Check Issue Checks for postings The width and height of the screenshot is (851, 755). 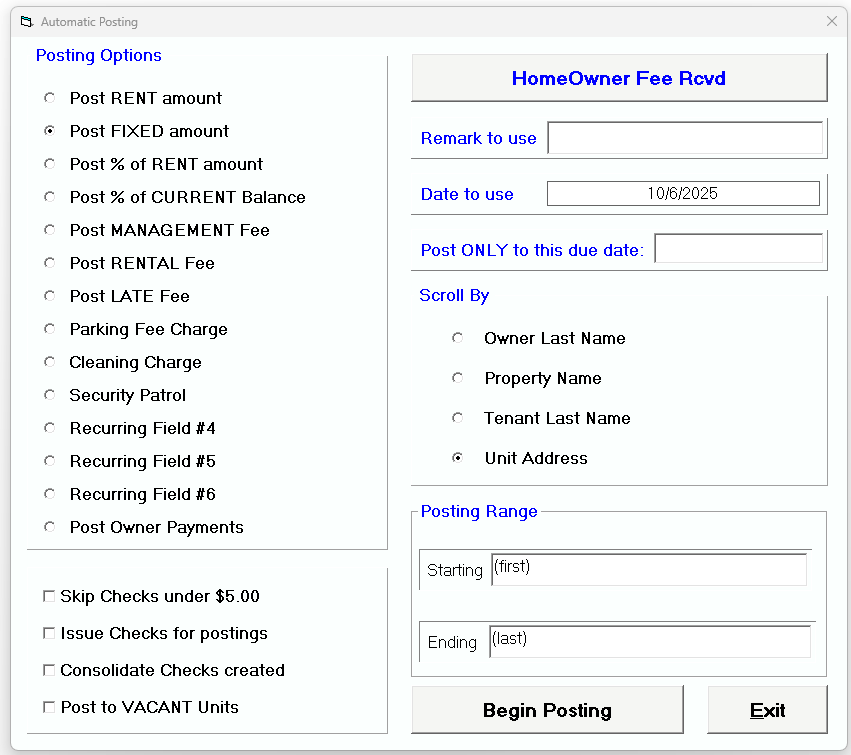pos(49,633)
